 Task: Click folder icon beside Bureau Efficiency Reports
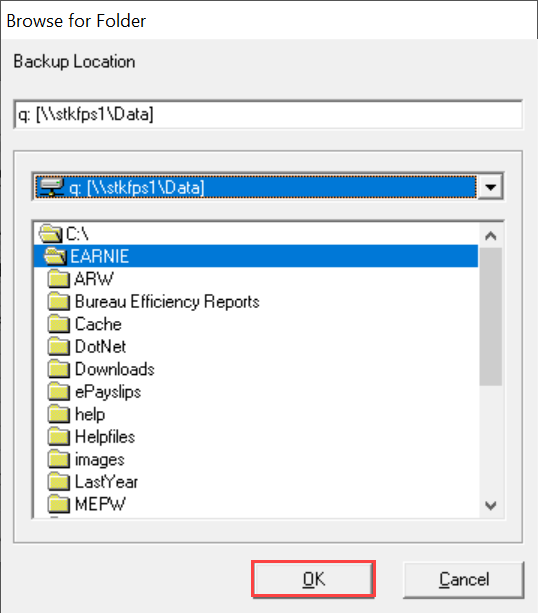pos(59,301)
